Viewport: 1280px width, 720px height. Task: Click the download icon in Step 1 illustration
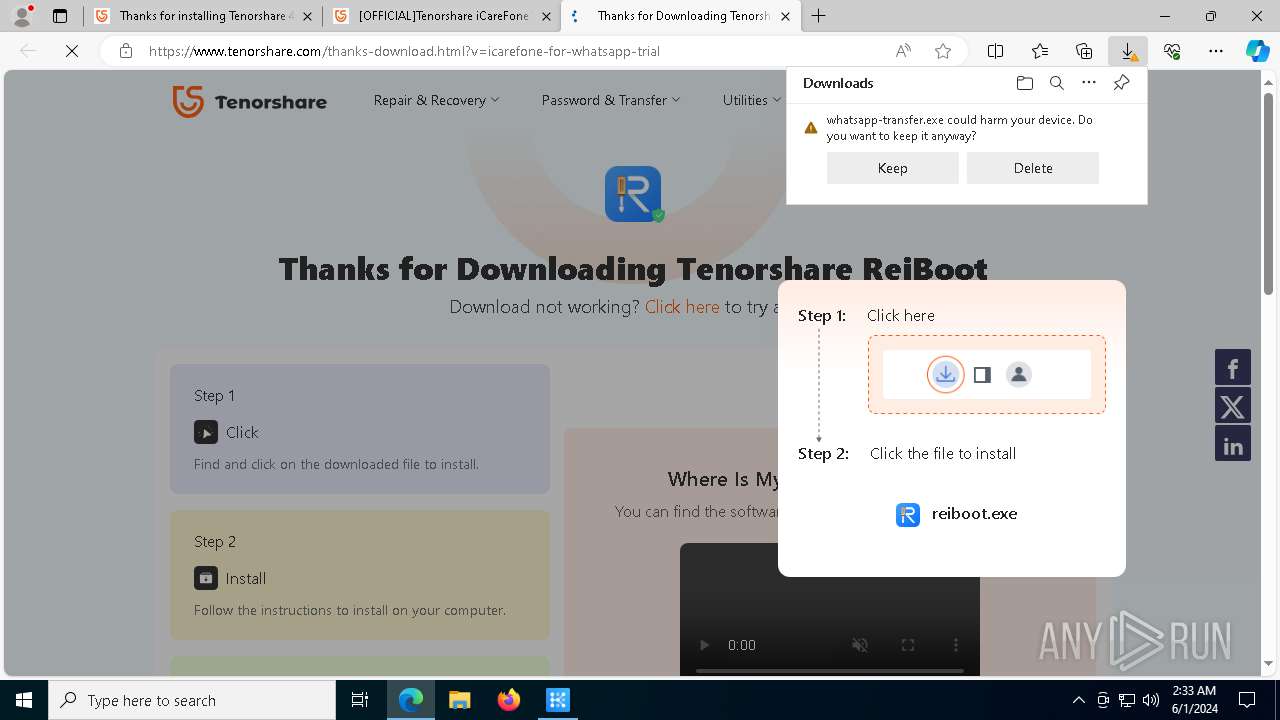point(945,375)
